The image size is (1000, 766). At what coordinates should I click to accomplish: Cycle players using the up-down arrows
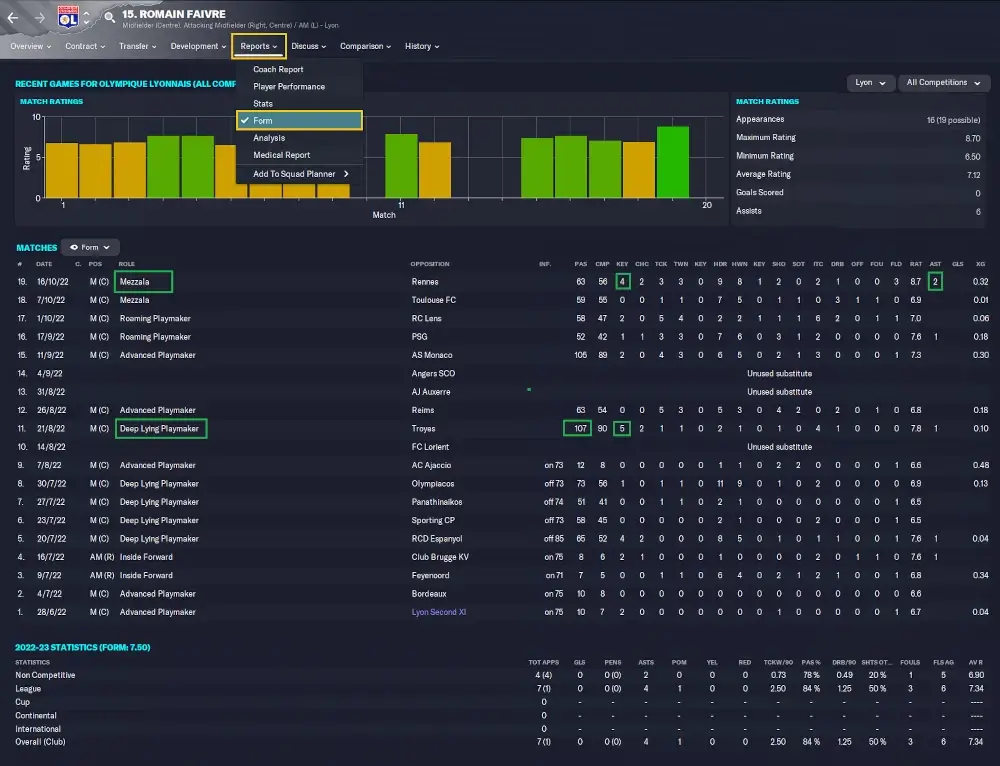tap(87, 17)
